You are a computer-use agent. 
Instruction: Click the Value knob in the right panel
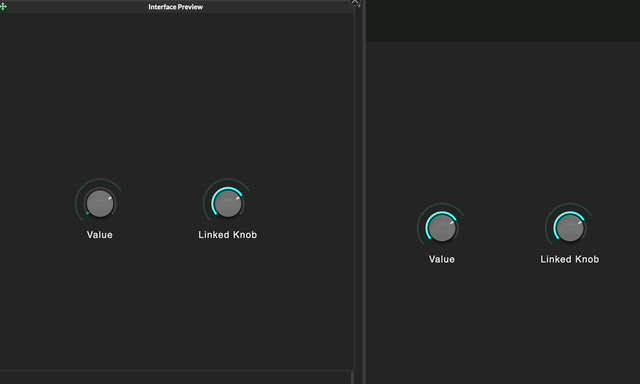click(442, 227)
